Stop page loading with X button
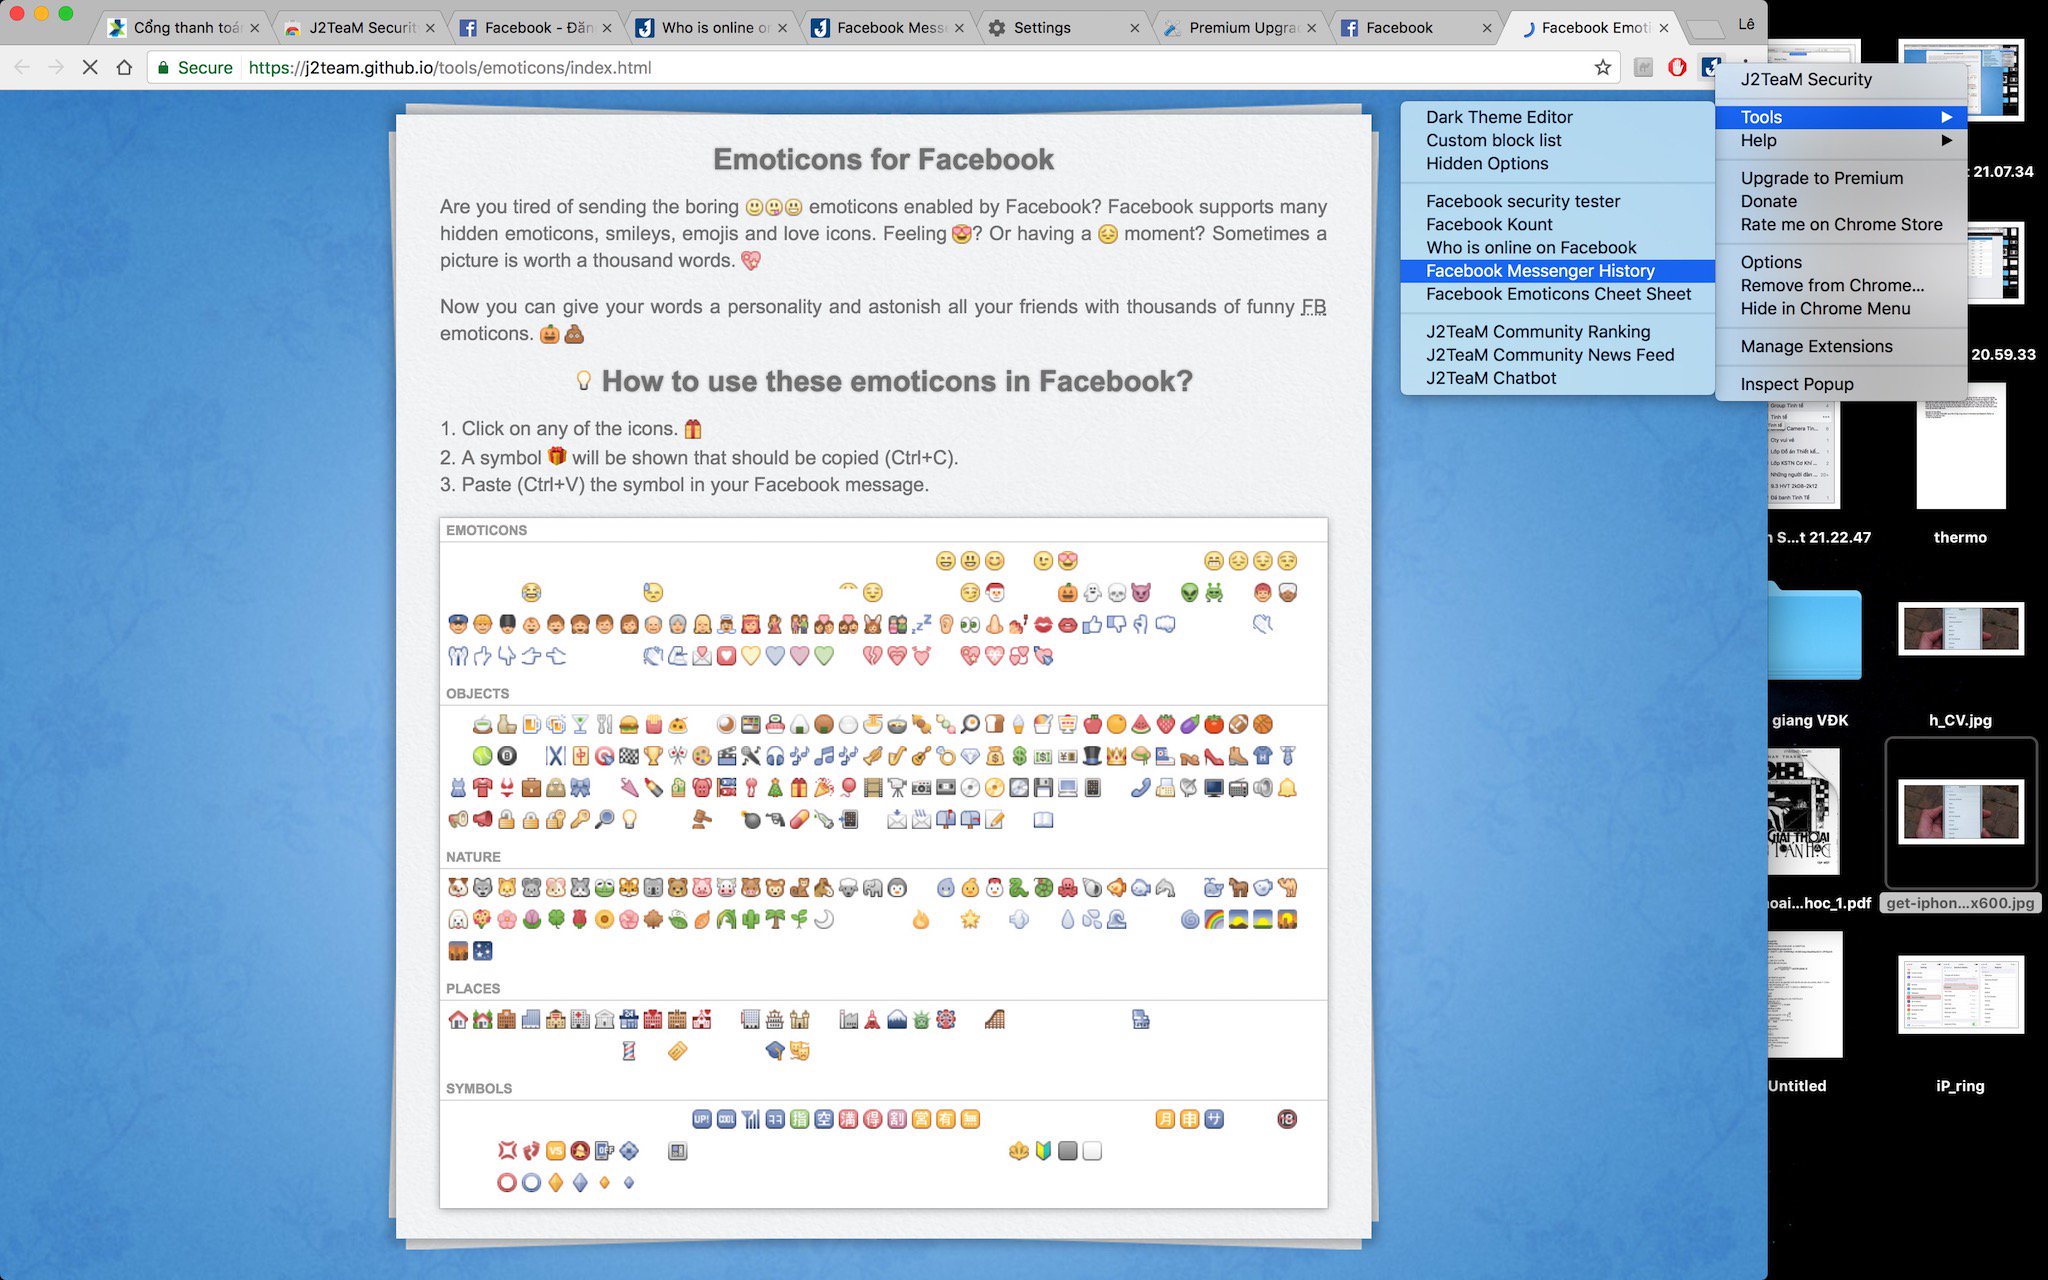The height and width of the screenshot is (1280, 2048). click(90, 67)
